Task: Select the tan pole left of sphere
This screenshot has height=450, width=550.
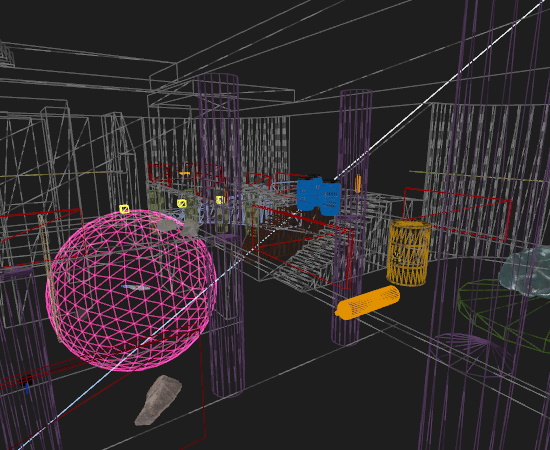Action: 49,277
